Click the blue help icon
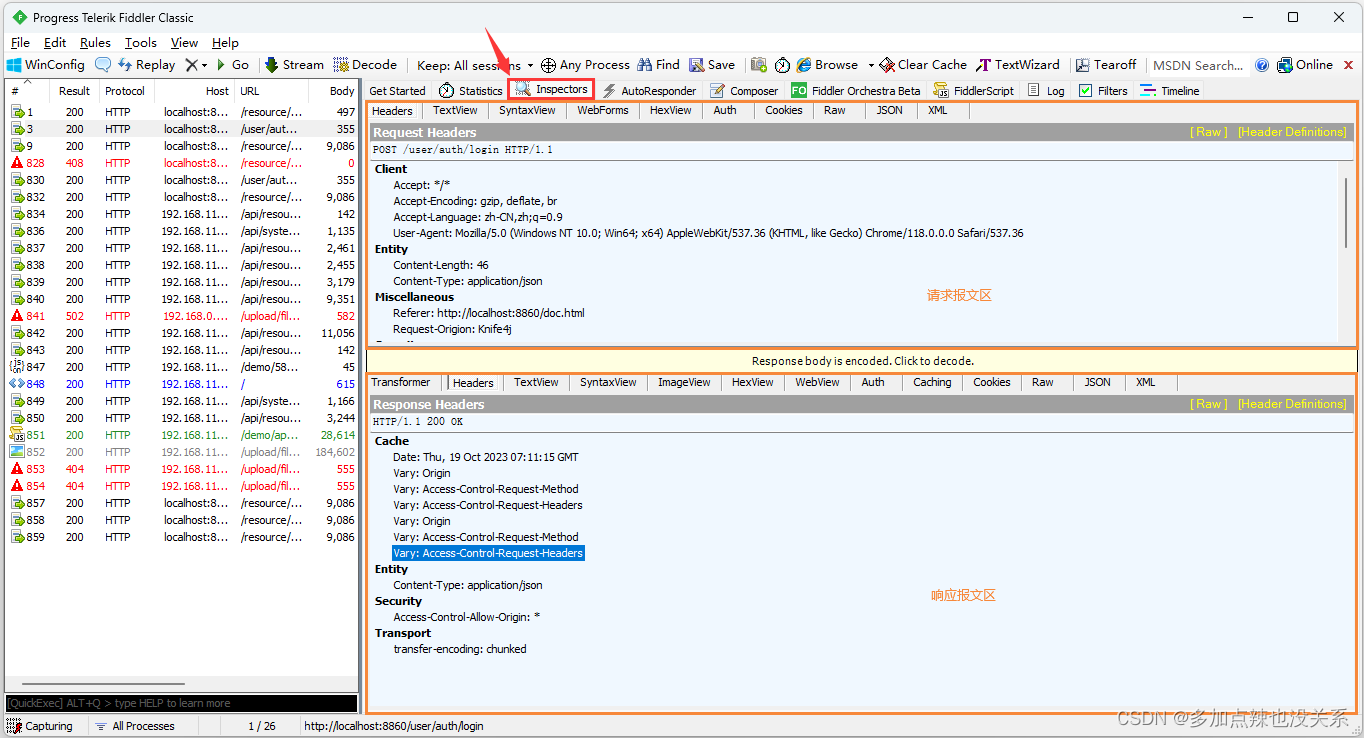 (x=1262, y=65)
